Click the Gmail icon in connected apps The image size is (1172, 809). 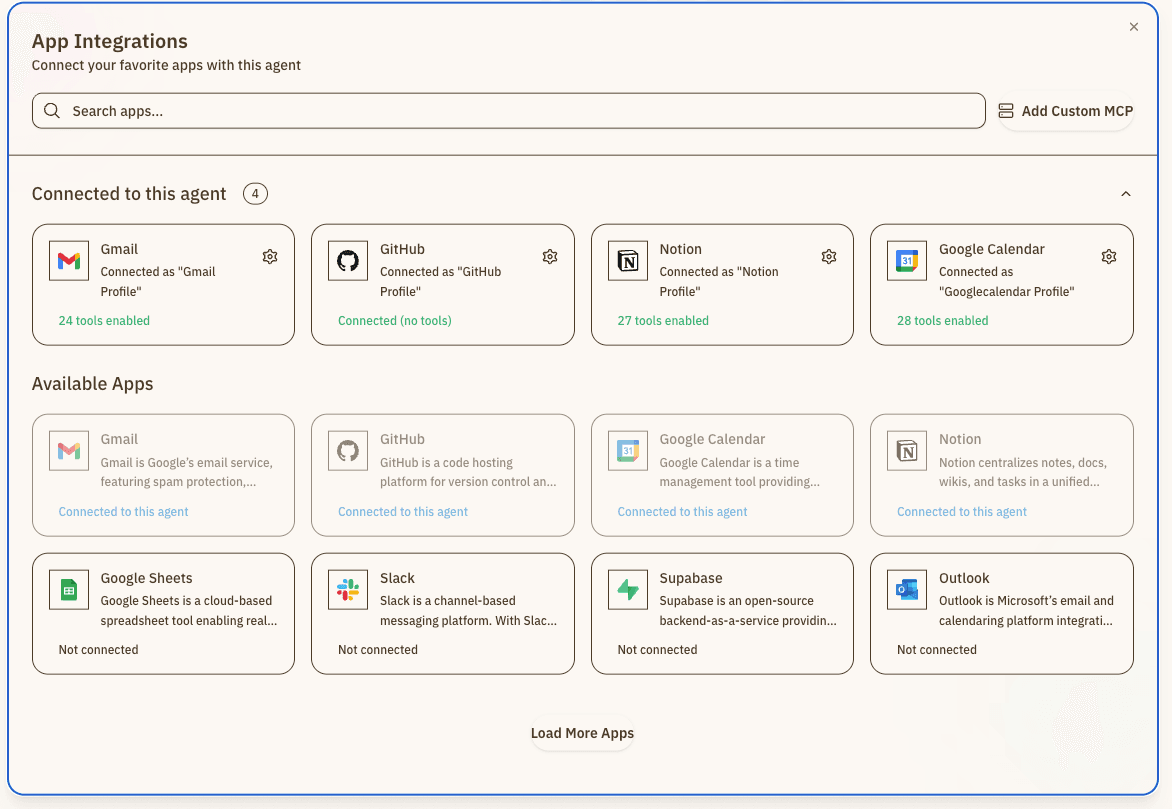pos(69,261)
